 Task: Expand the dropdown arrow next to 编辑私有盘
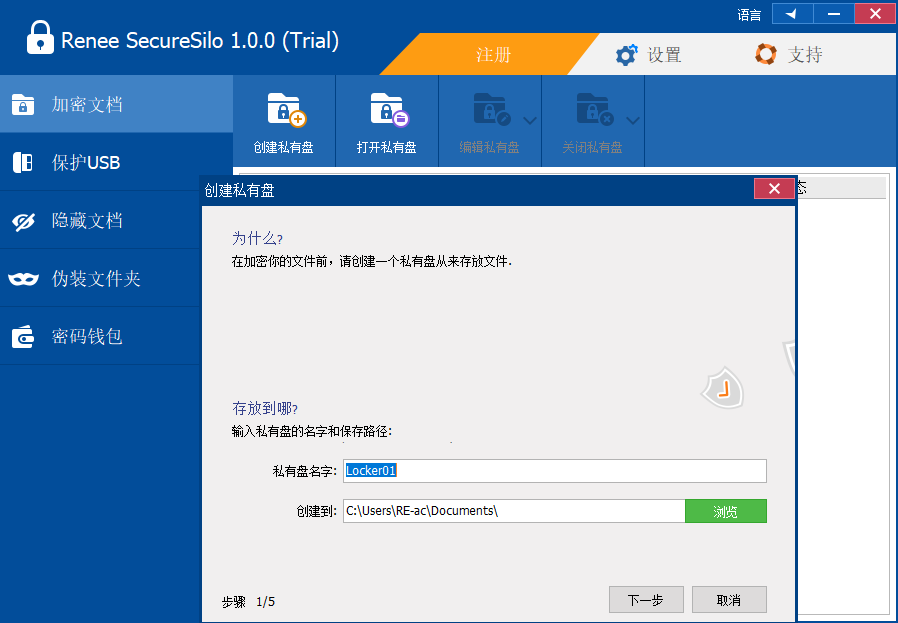pyautogui.click(x=530, y=120)
